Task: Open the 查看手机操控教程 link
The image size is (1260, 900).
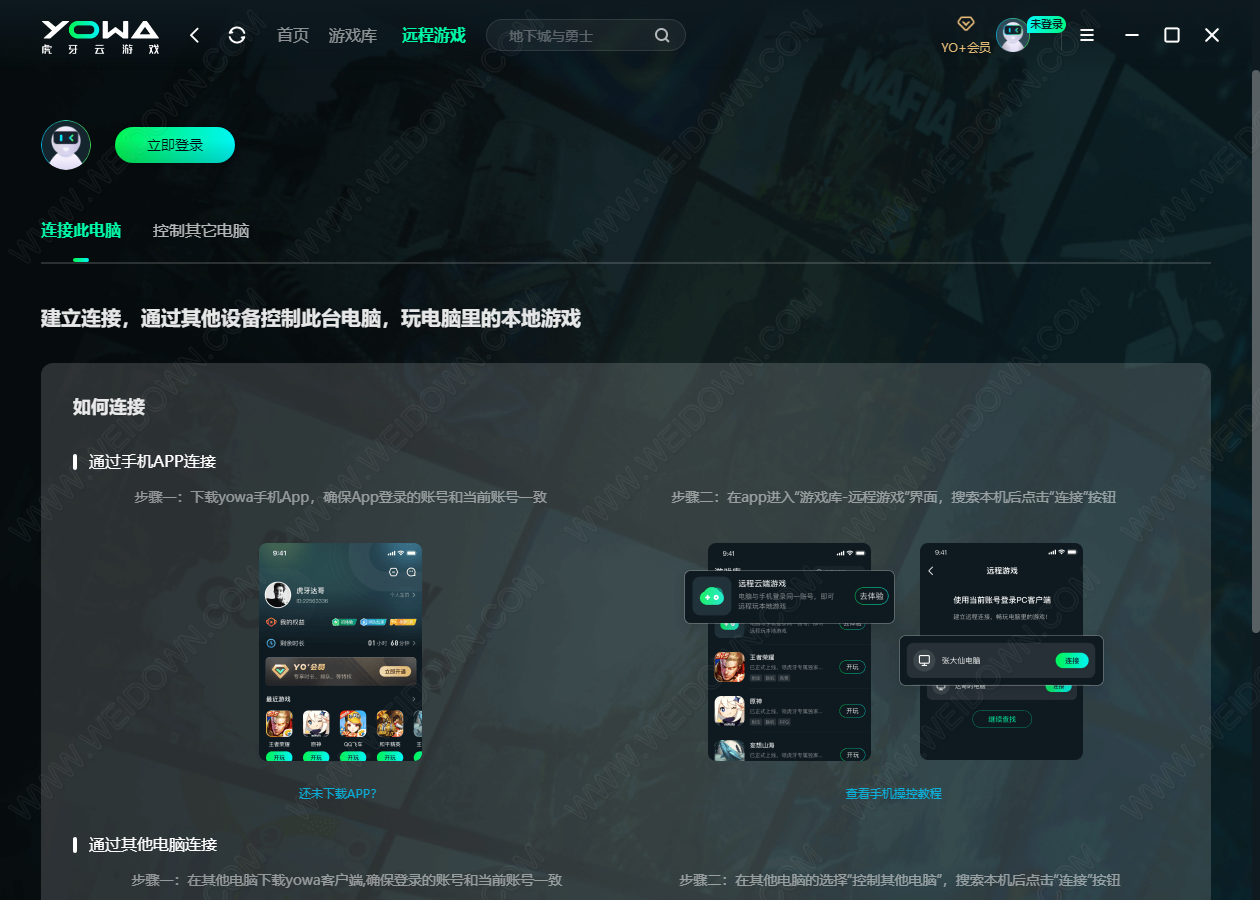Action: point(893,793)
